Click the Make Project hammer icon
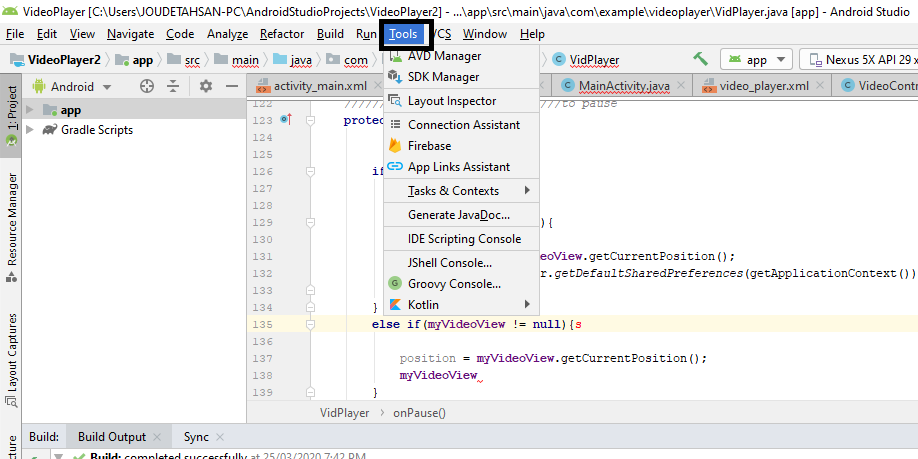The height and width of the screenshot is (459, 918). click(700, 59)
